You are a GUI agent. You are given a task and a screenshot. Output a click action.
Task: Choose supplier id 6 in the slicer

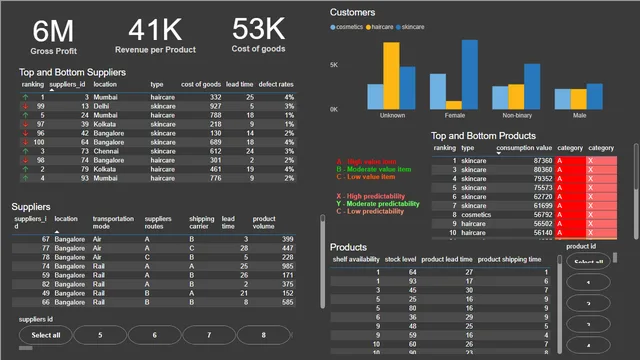[x=154, y=335]
